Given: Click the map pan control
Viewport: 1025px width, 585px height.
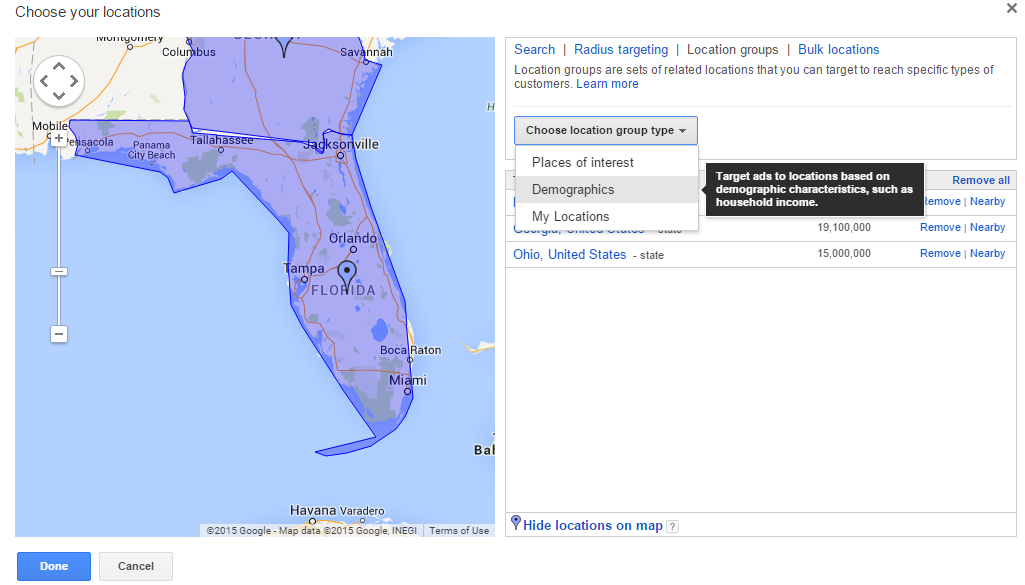Looking at the screenshot, I should coord(59,81).
